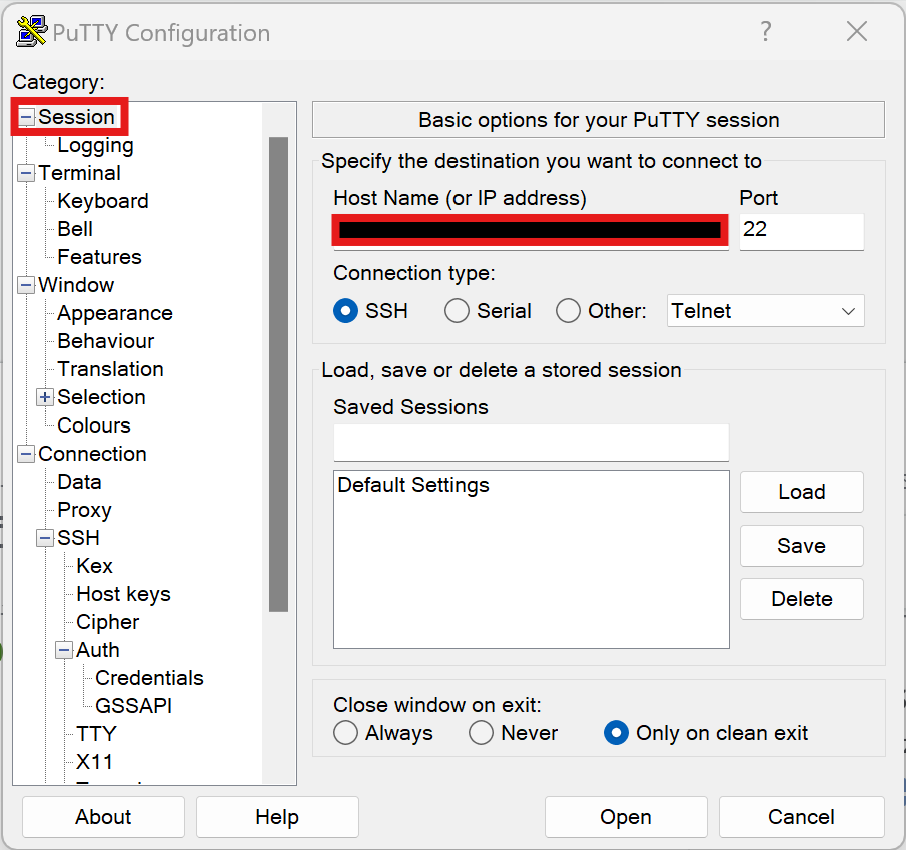The image size is (906, 850).
Task: Open the Proxy settings category
Action: pyautogui.click(x=84, y=510)
